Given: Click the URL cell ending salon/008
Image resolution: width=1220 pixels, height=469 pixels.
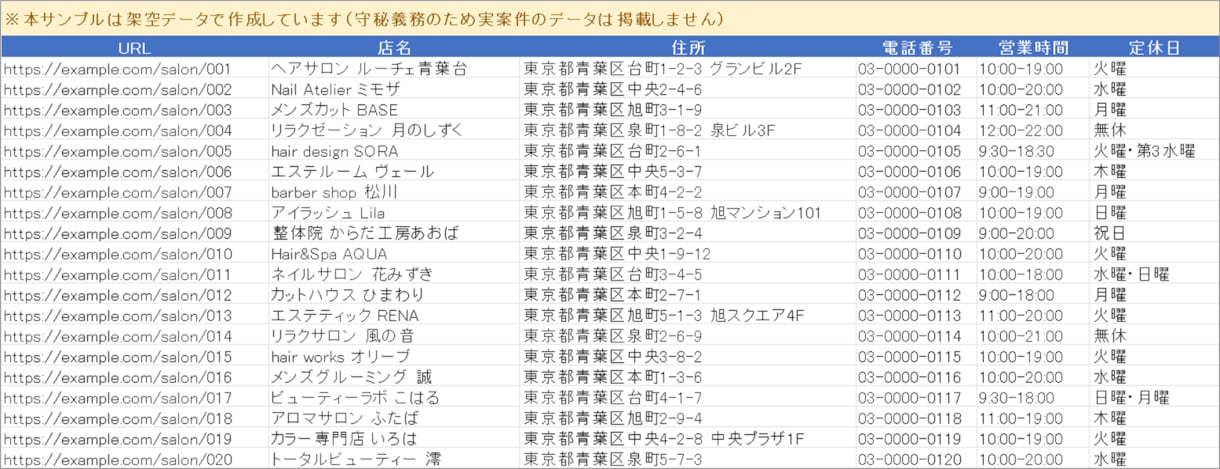Looking at the screenshot, I should [134, 213].
